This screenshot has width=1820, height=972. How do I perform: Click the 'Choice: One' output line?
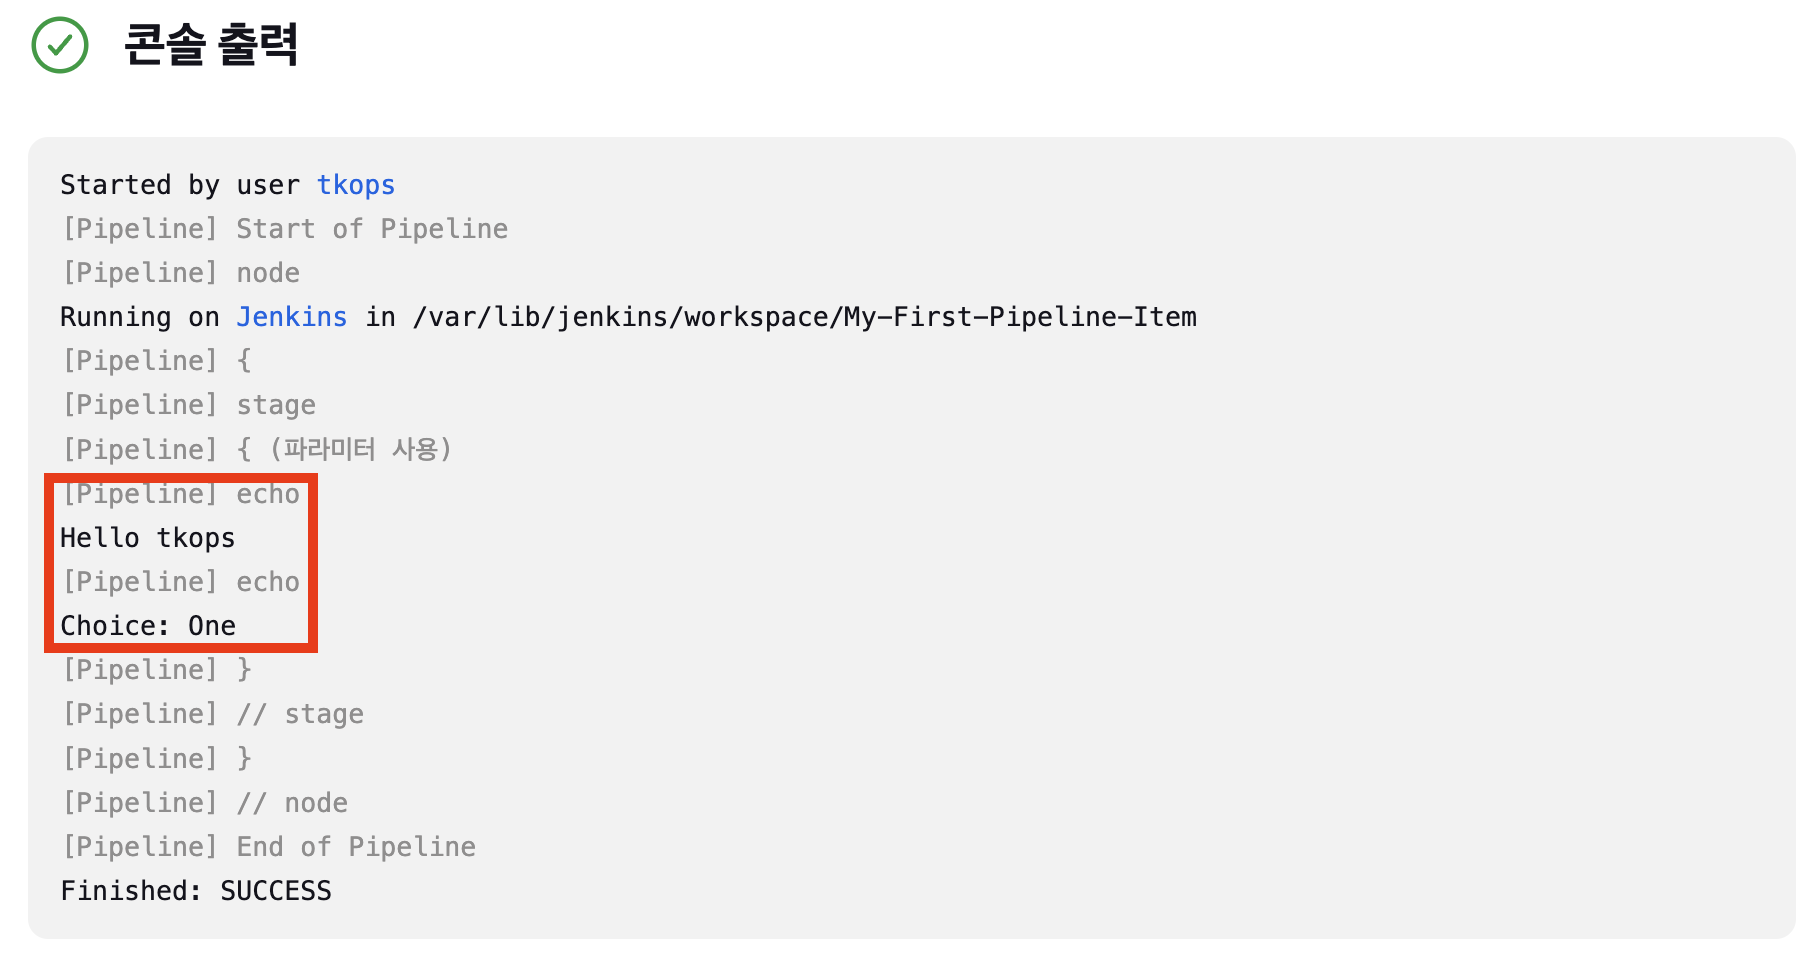coord(148,626)
